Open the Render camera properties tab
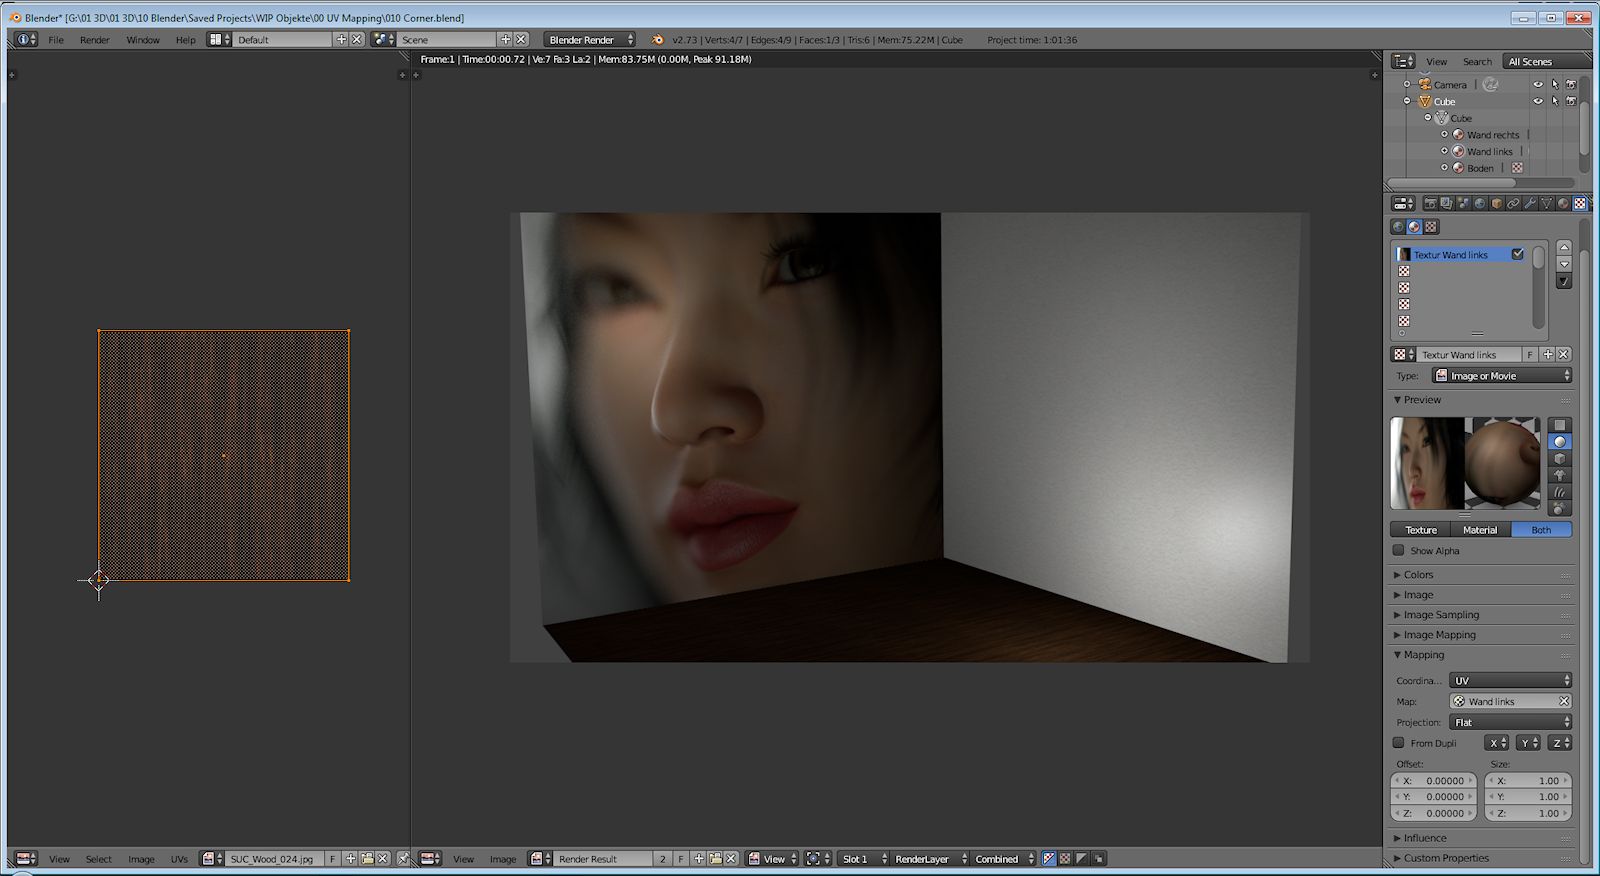Screen dimensions: 1600x876 tap(1430, 203)
